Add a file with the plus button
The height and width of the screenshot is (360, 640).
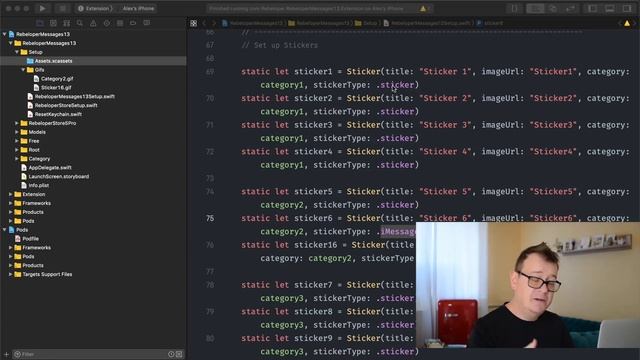(x=6, y=354)
